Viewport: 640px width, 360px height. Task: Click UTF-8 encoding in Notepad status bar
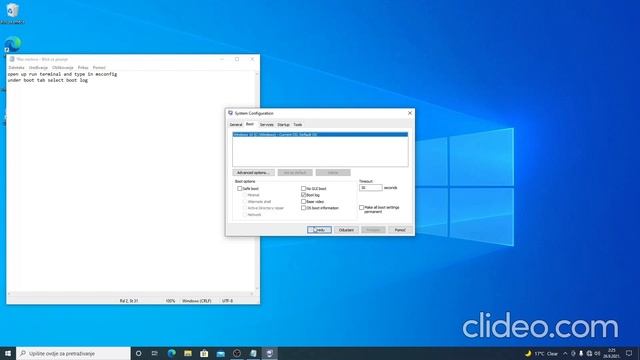(227, 301)
